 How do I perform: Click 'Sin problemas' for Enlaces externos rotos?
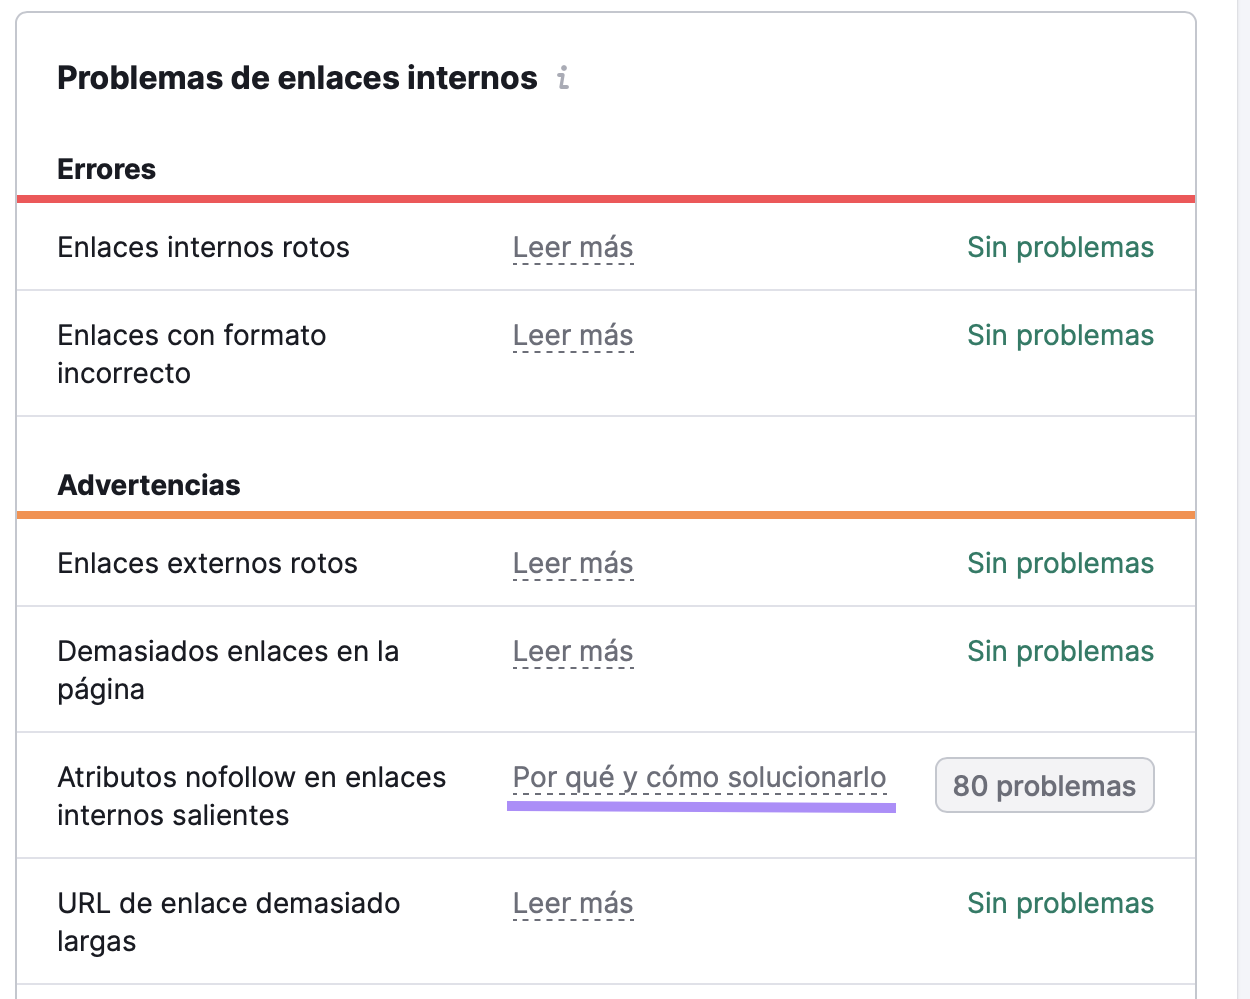1060,563
